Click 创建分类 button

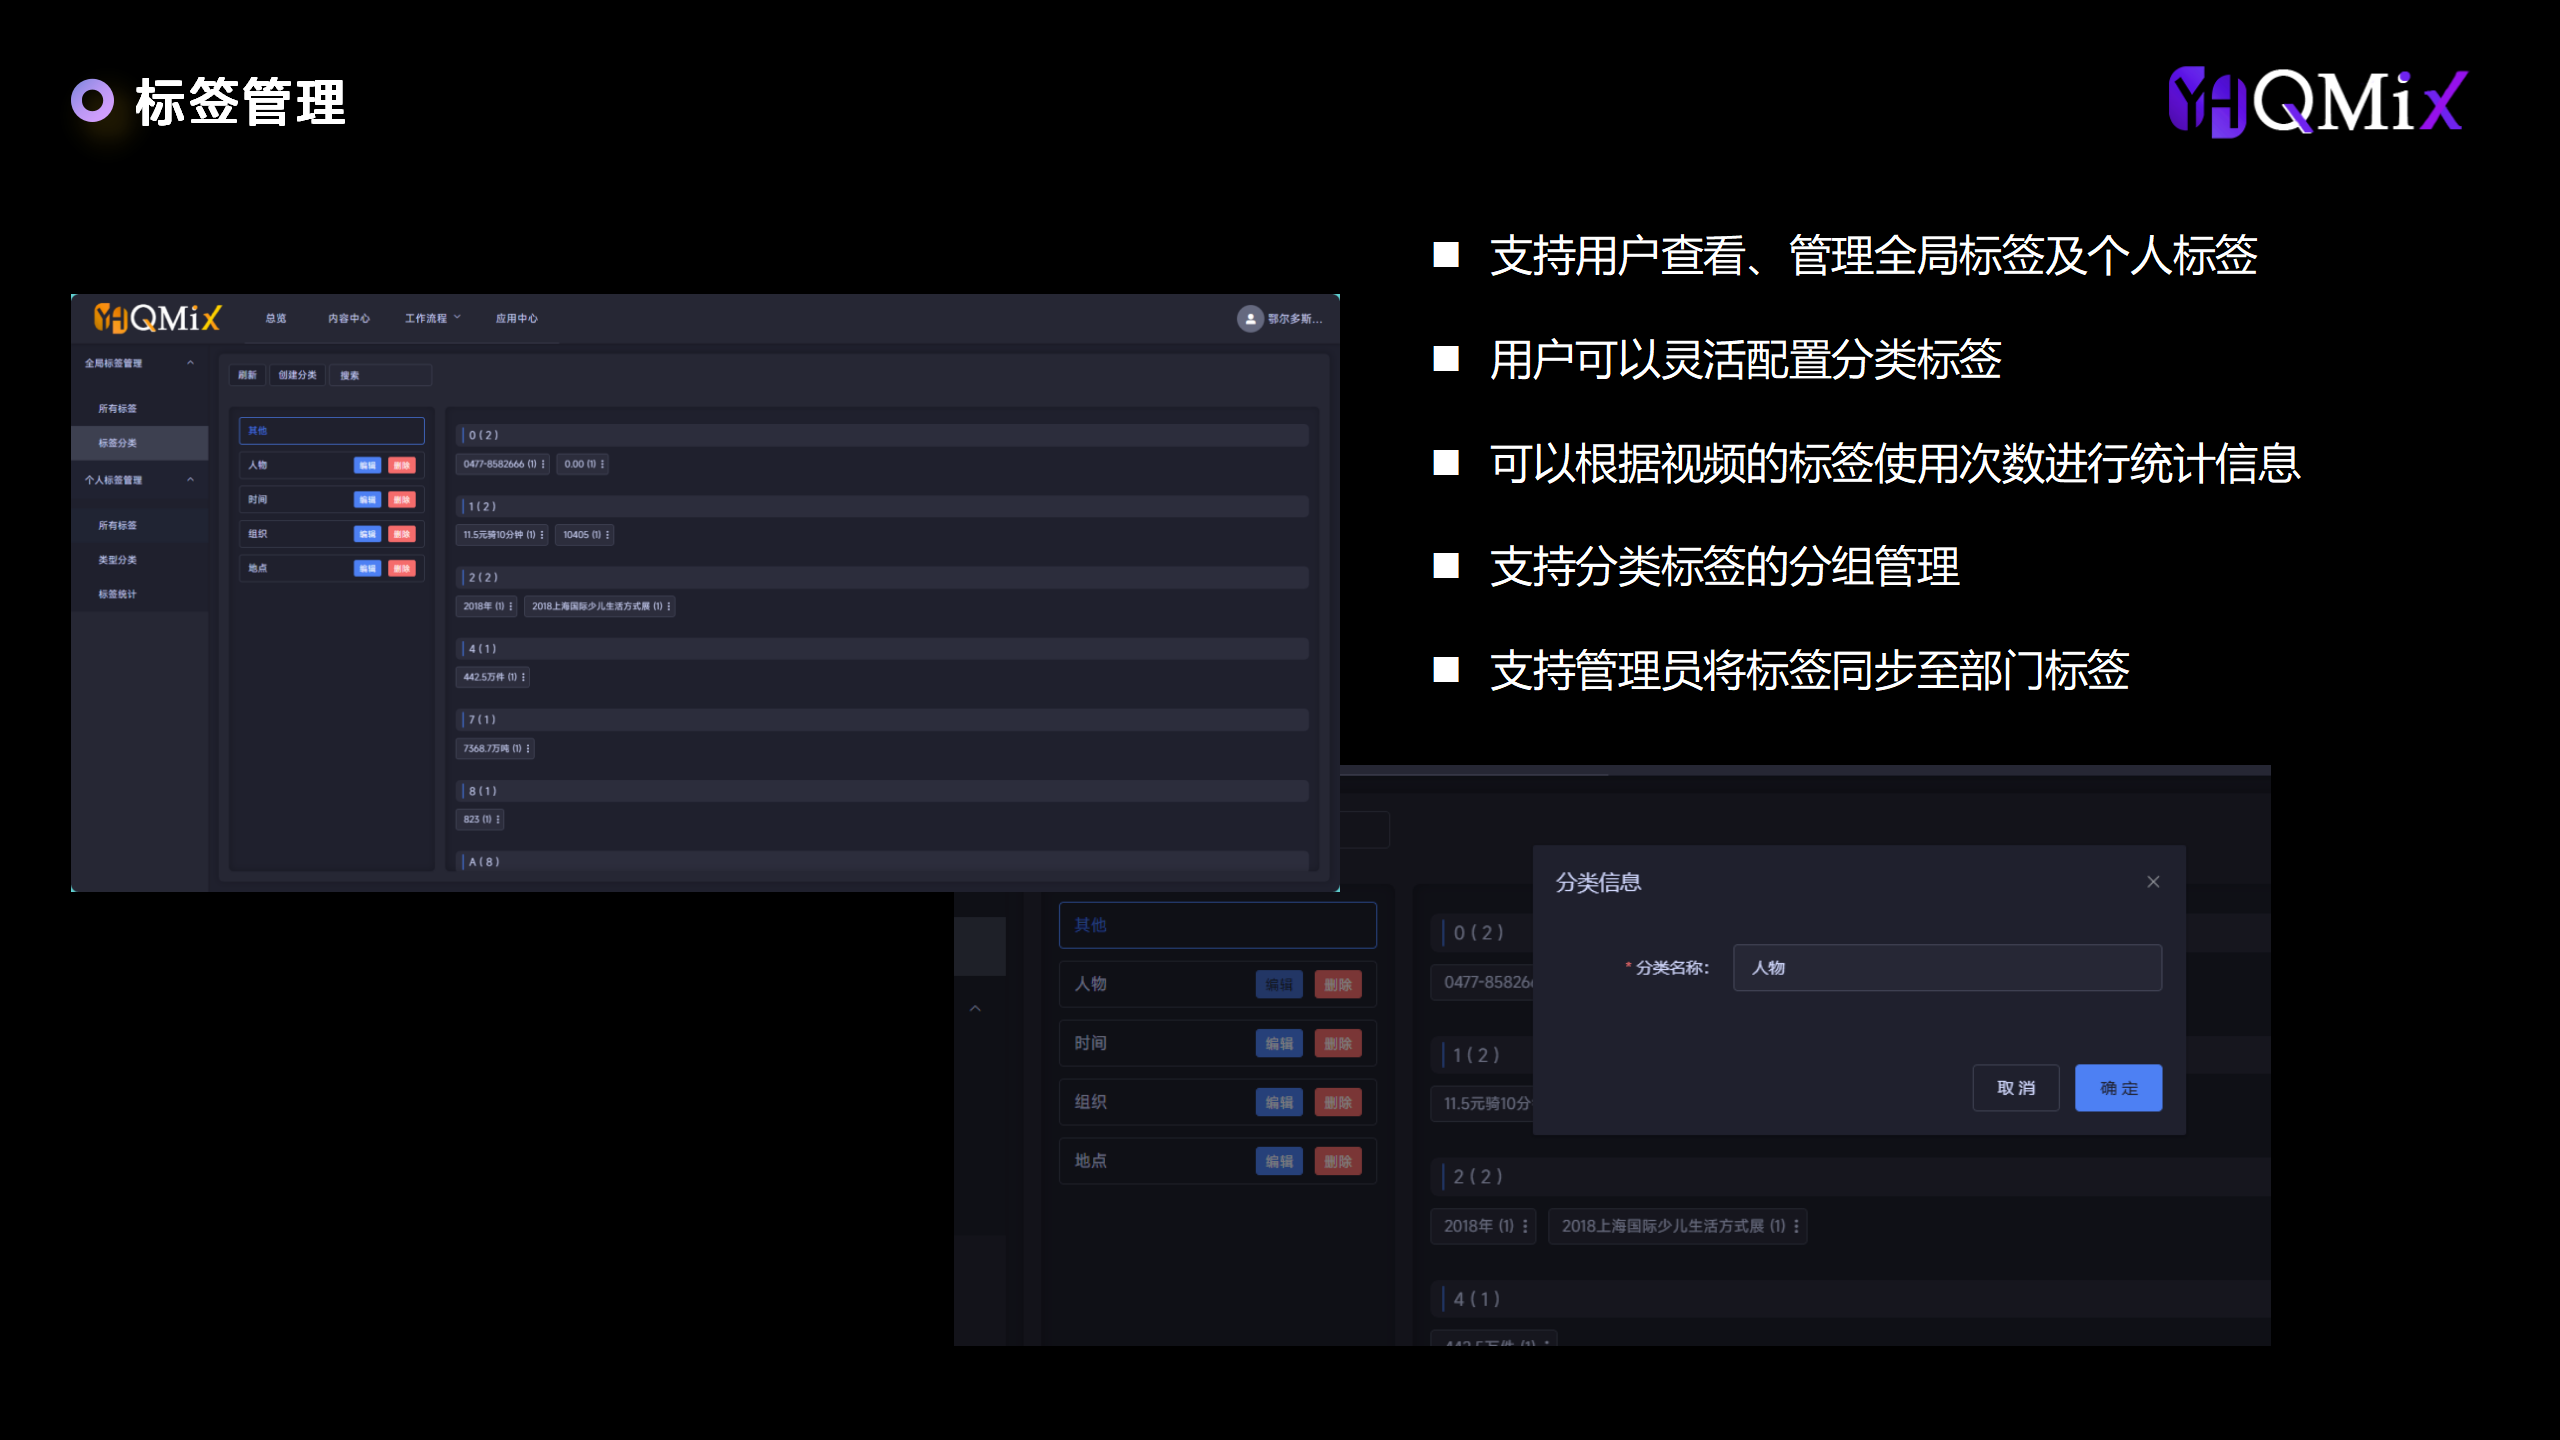297,375
